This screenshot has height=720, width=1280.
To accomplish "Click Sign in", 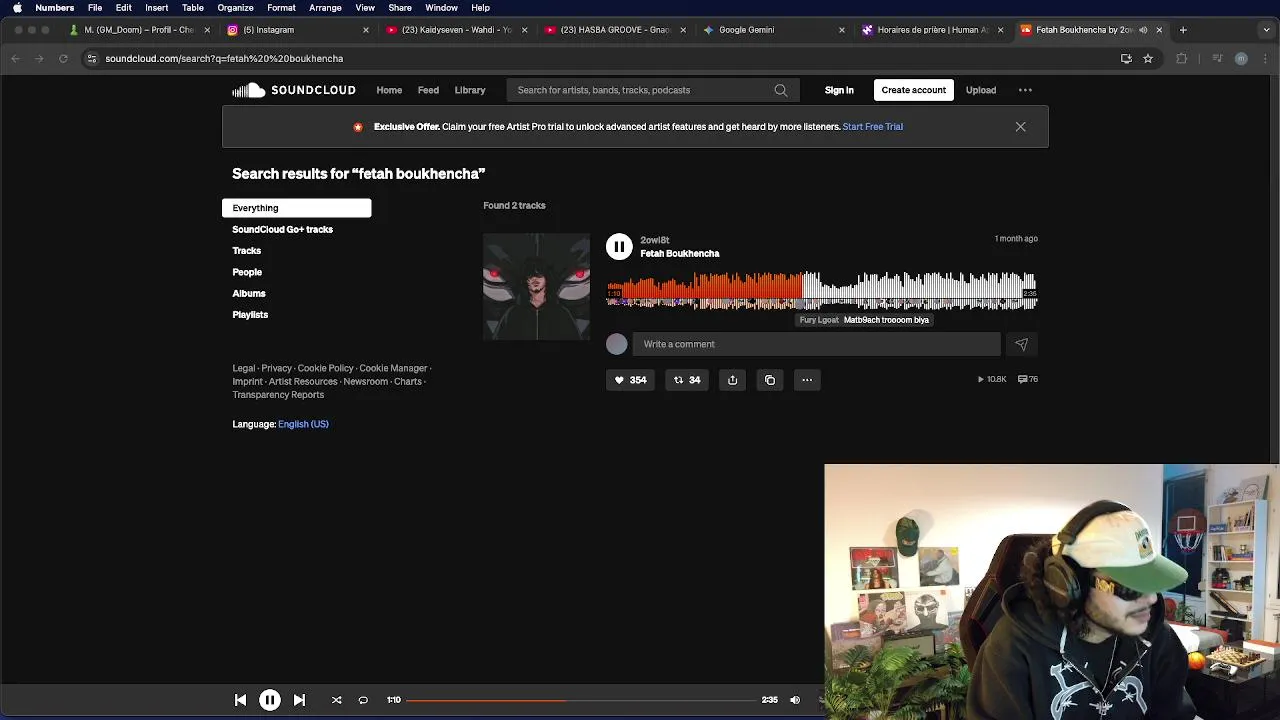I will pos(839,90).
